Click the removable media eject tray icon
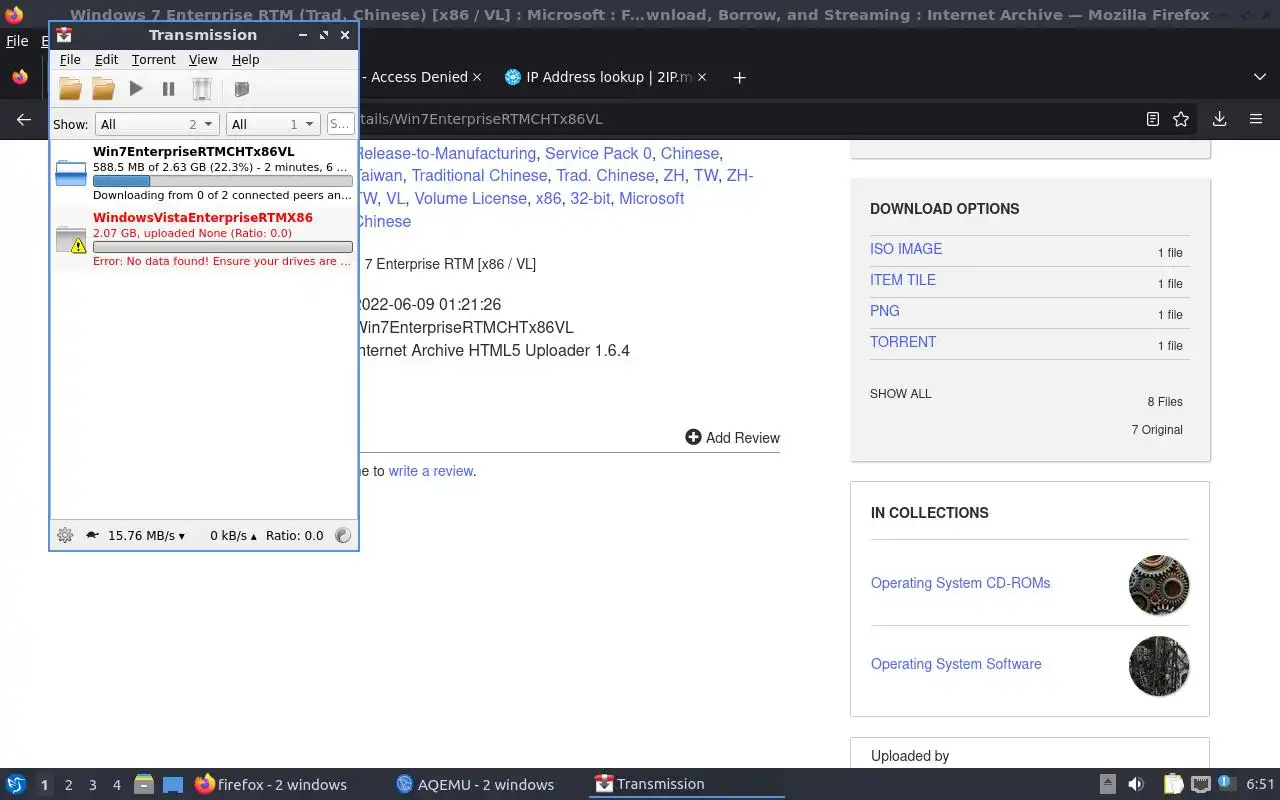Viewport: 1280px width, 800px height. [1108, 784]
